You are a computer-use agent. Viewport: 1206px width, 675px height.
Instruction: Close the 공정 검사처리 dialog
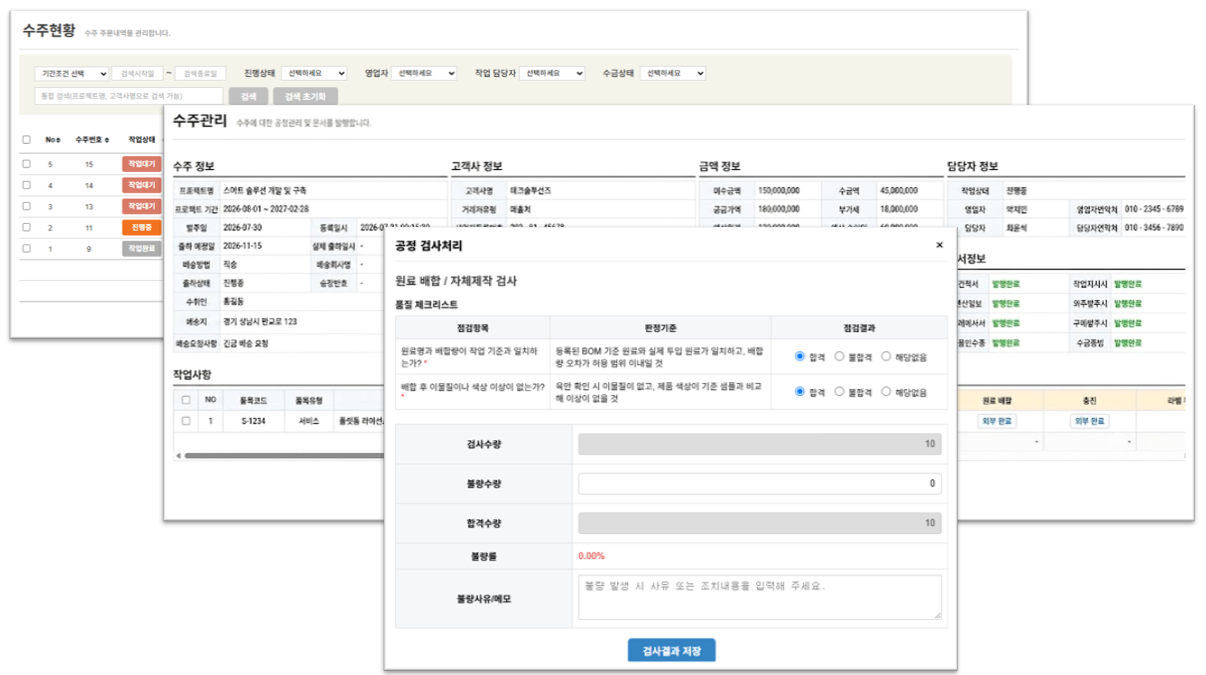[939, 245]
